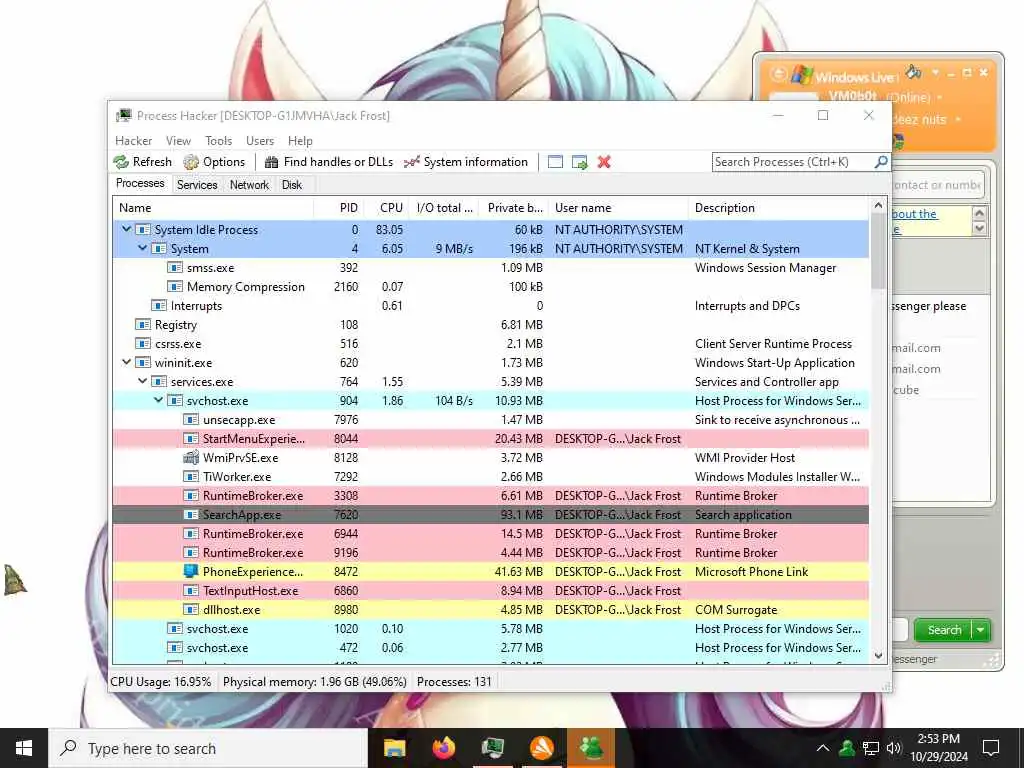Sort by the PID column header
This screenshot has height=768, width=1024.
point(339,208)
